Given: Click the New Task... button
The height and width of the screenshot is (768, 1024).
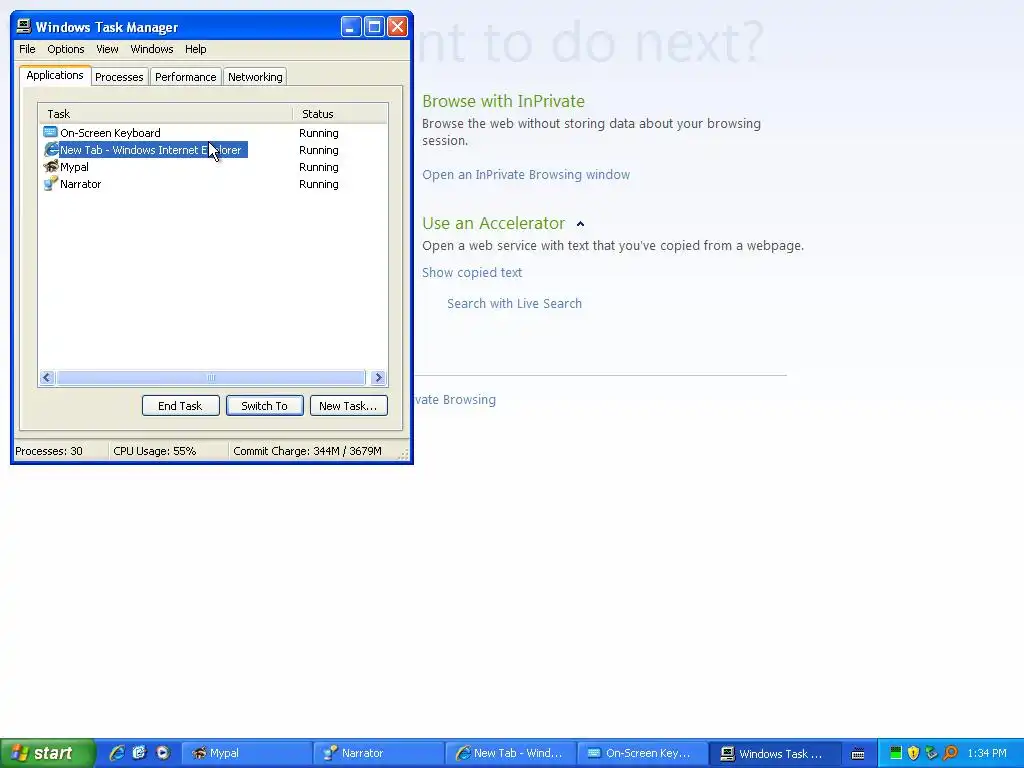Looking at the screenshot, I should [348, 406].
